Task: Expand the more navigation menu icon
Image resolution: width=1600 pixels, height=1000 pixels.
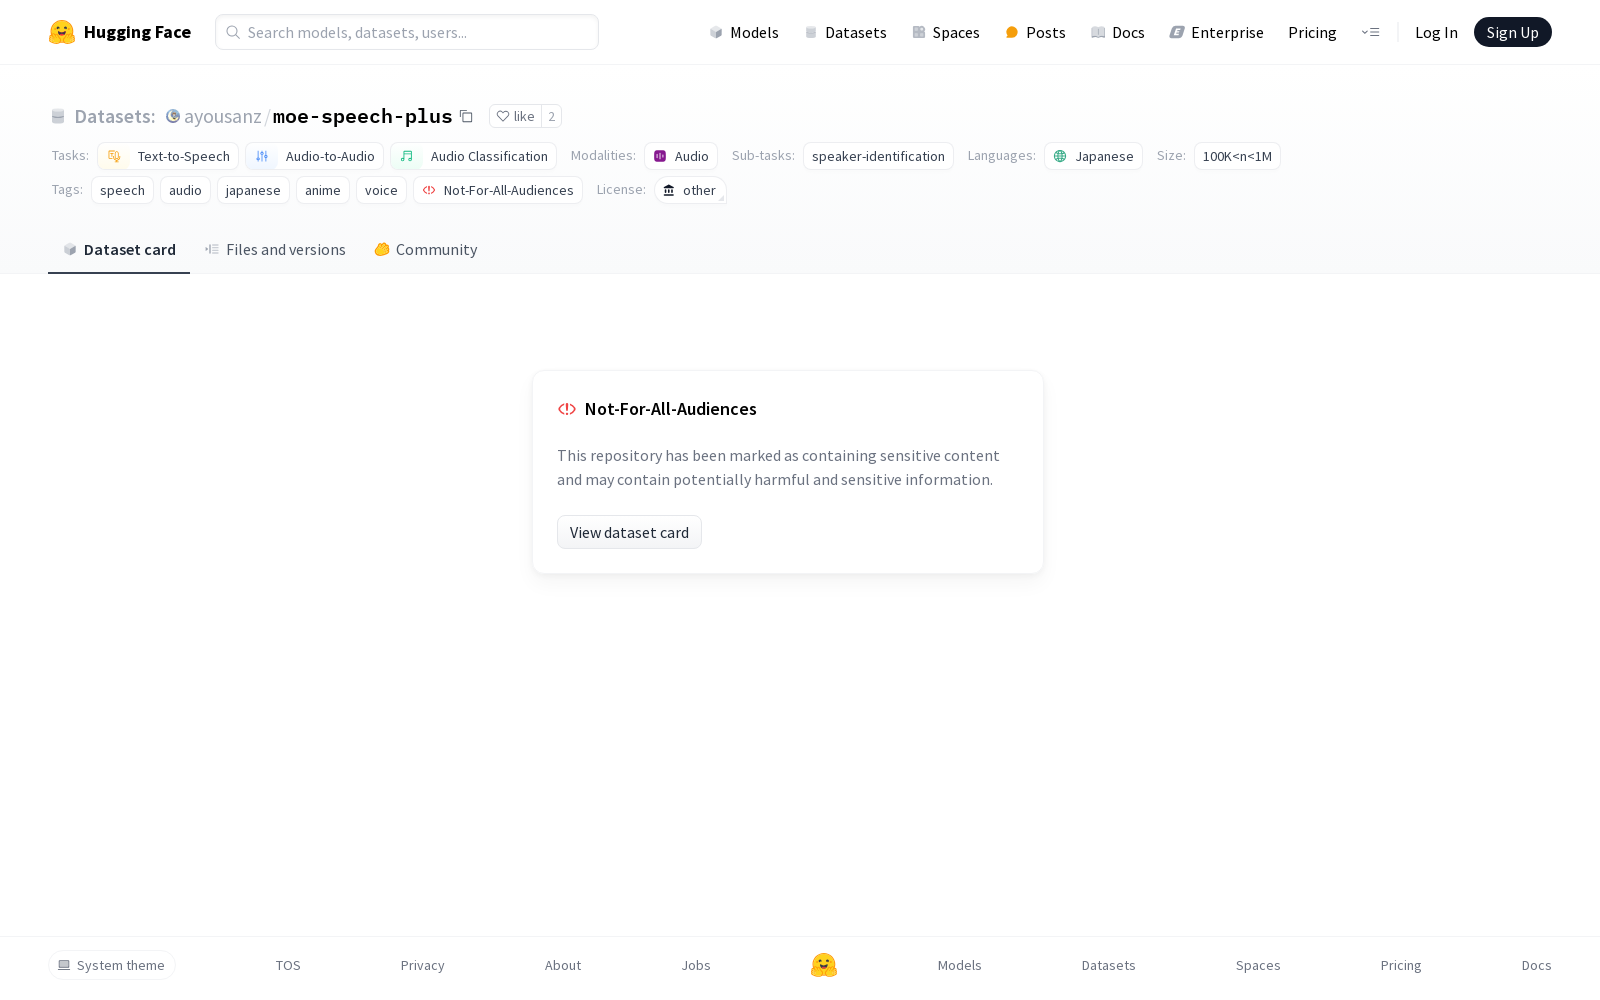Action: [x=1370, y=32]
